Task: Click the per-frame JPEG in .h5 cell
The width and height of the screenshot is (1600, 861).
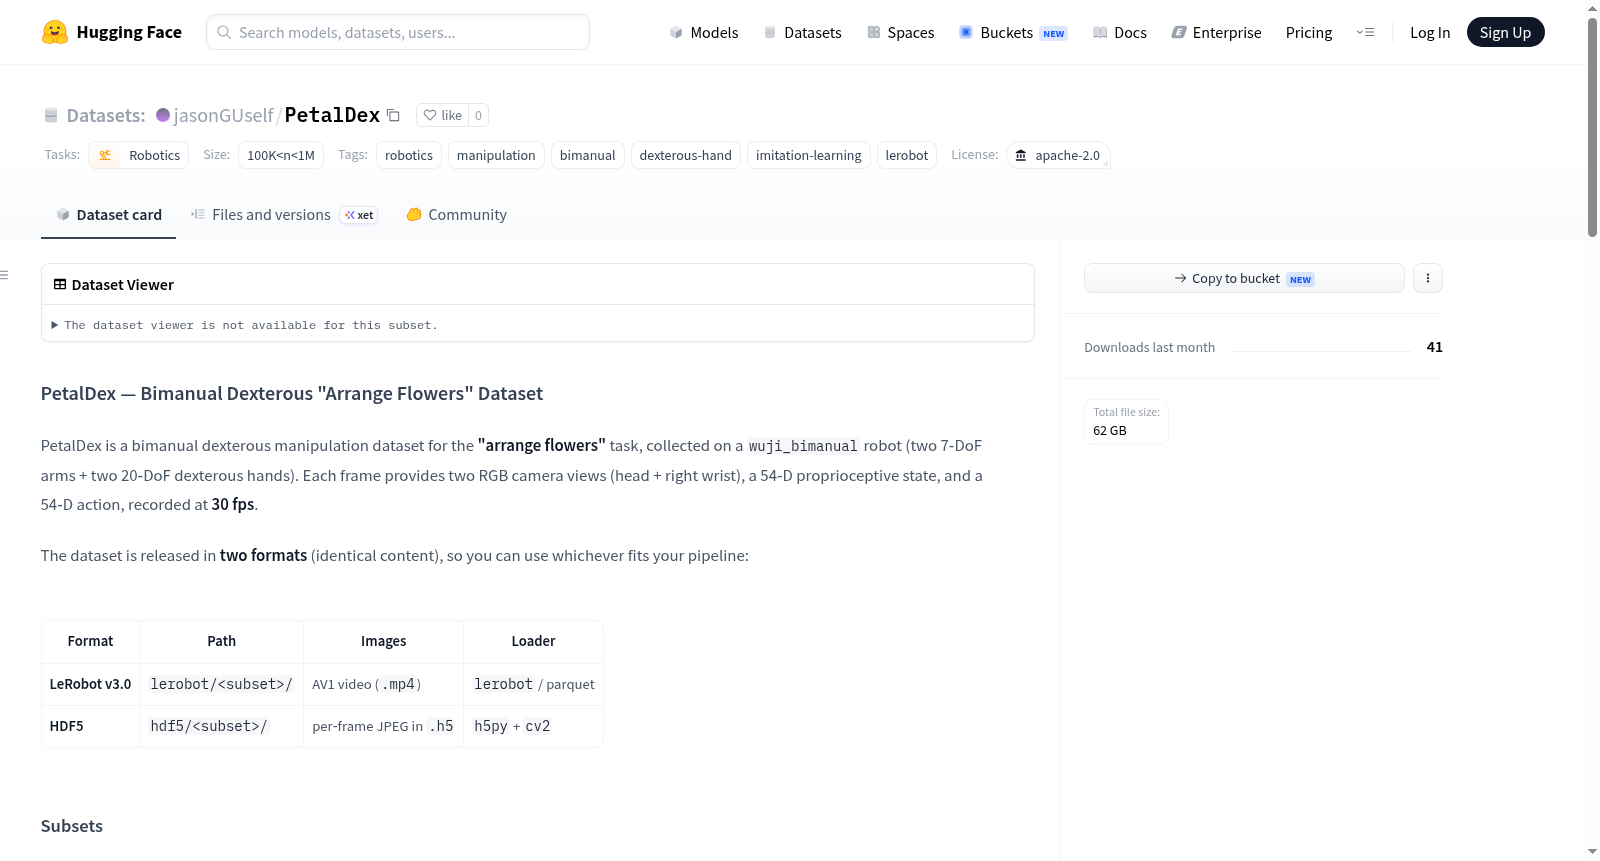Action: coord(384,726)
